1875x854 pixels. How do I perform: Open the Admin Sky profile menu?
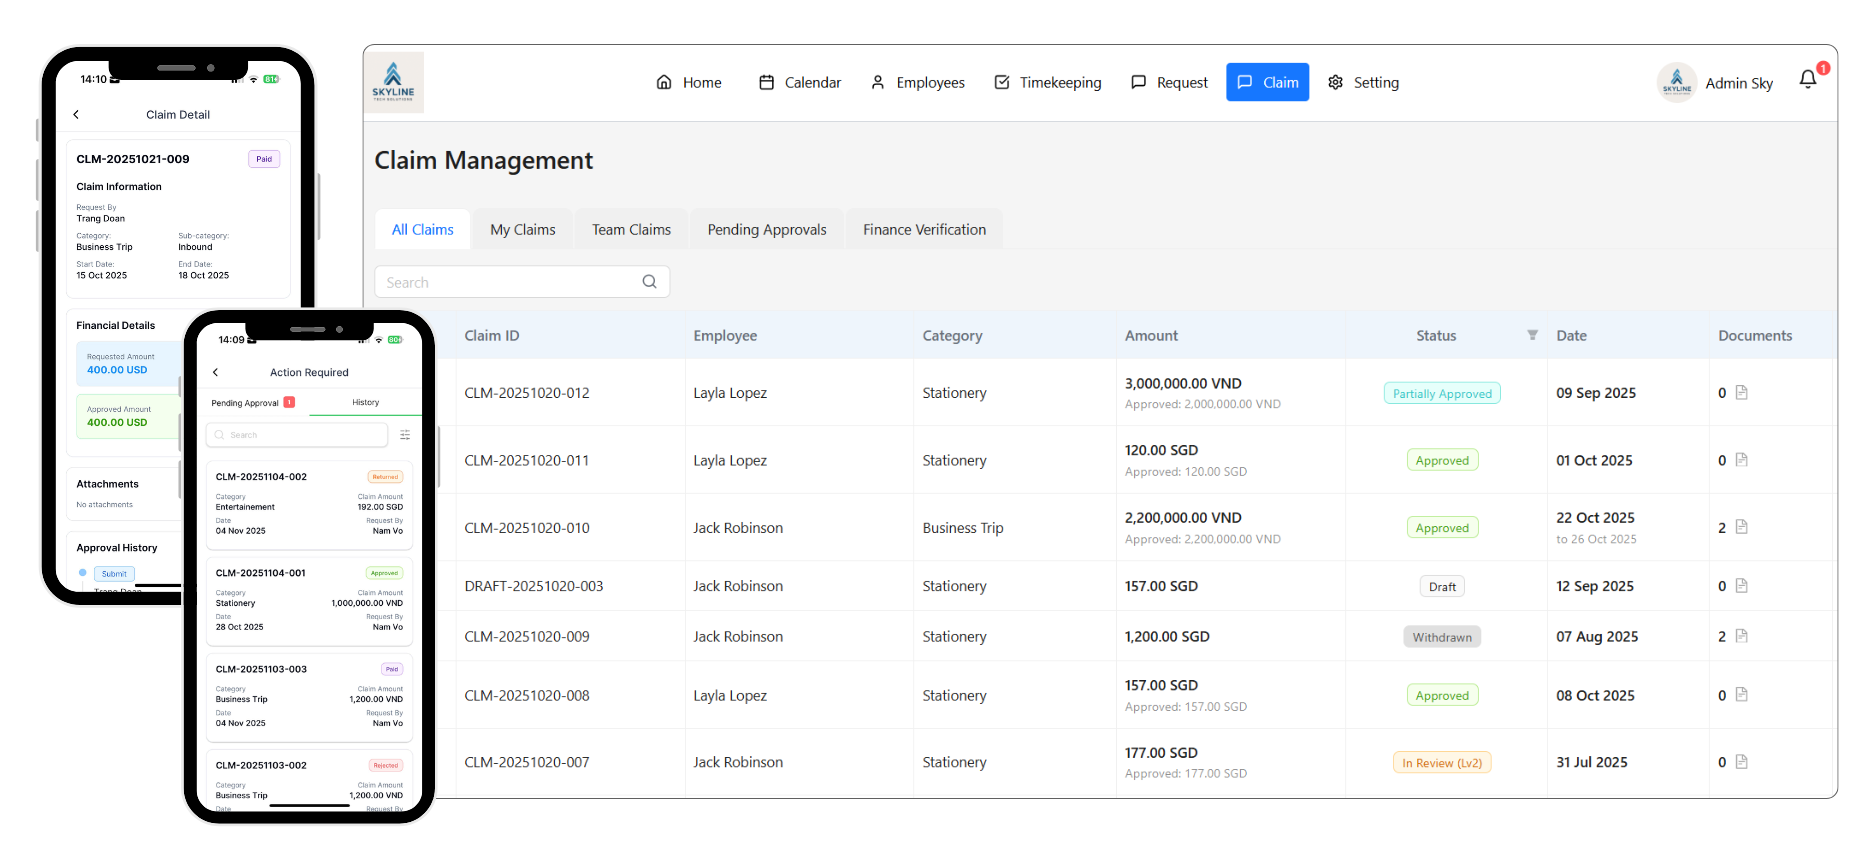[1716, 83]
